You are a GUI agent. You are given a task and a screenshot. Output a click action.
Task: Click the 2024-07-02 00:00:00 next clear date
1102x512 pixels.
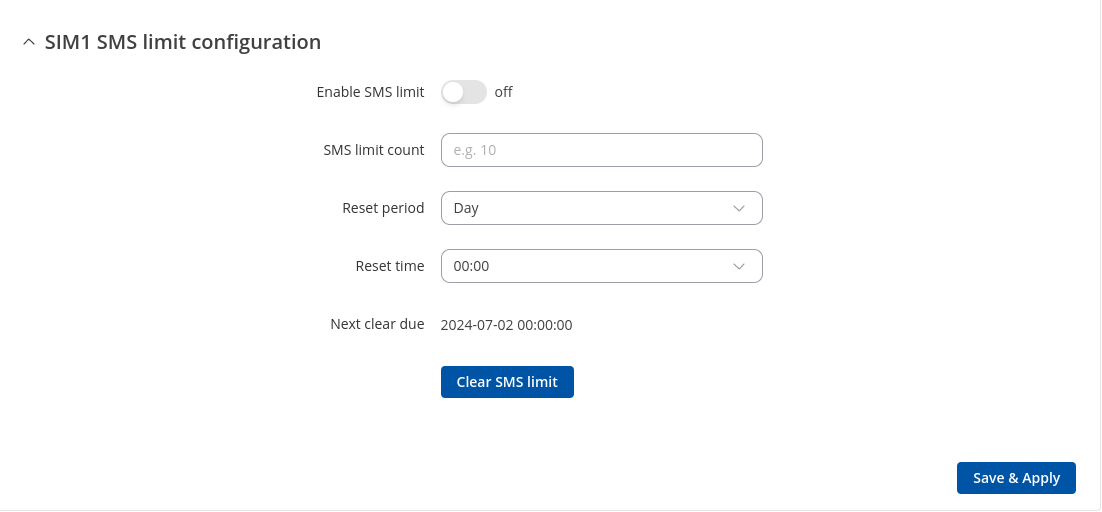tap(506, 325)
